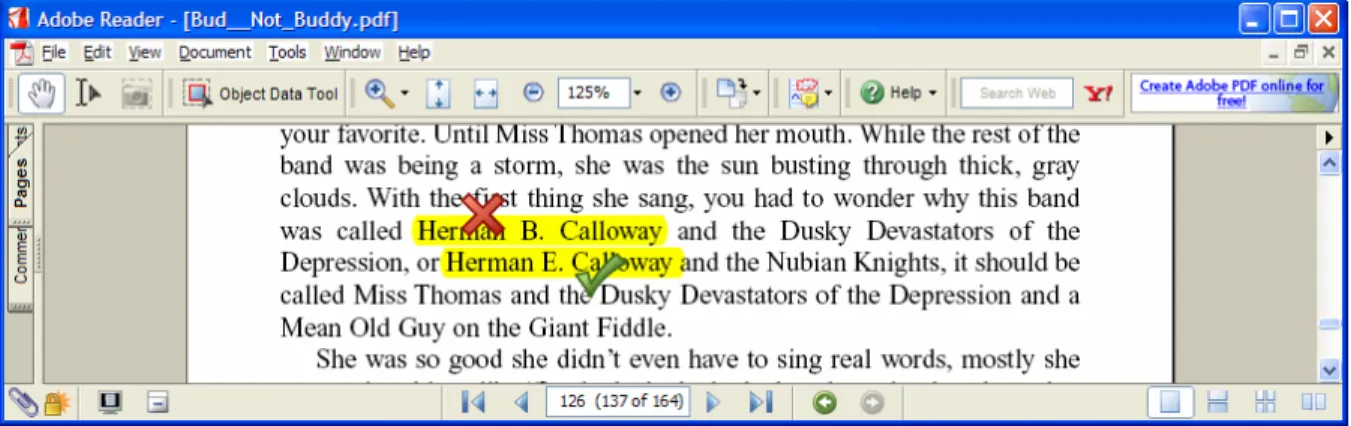Open the Tools menu

[x=287, y=53]
